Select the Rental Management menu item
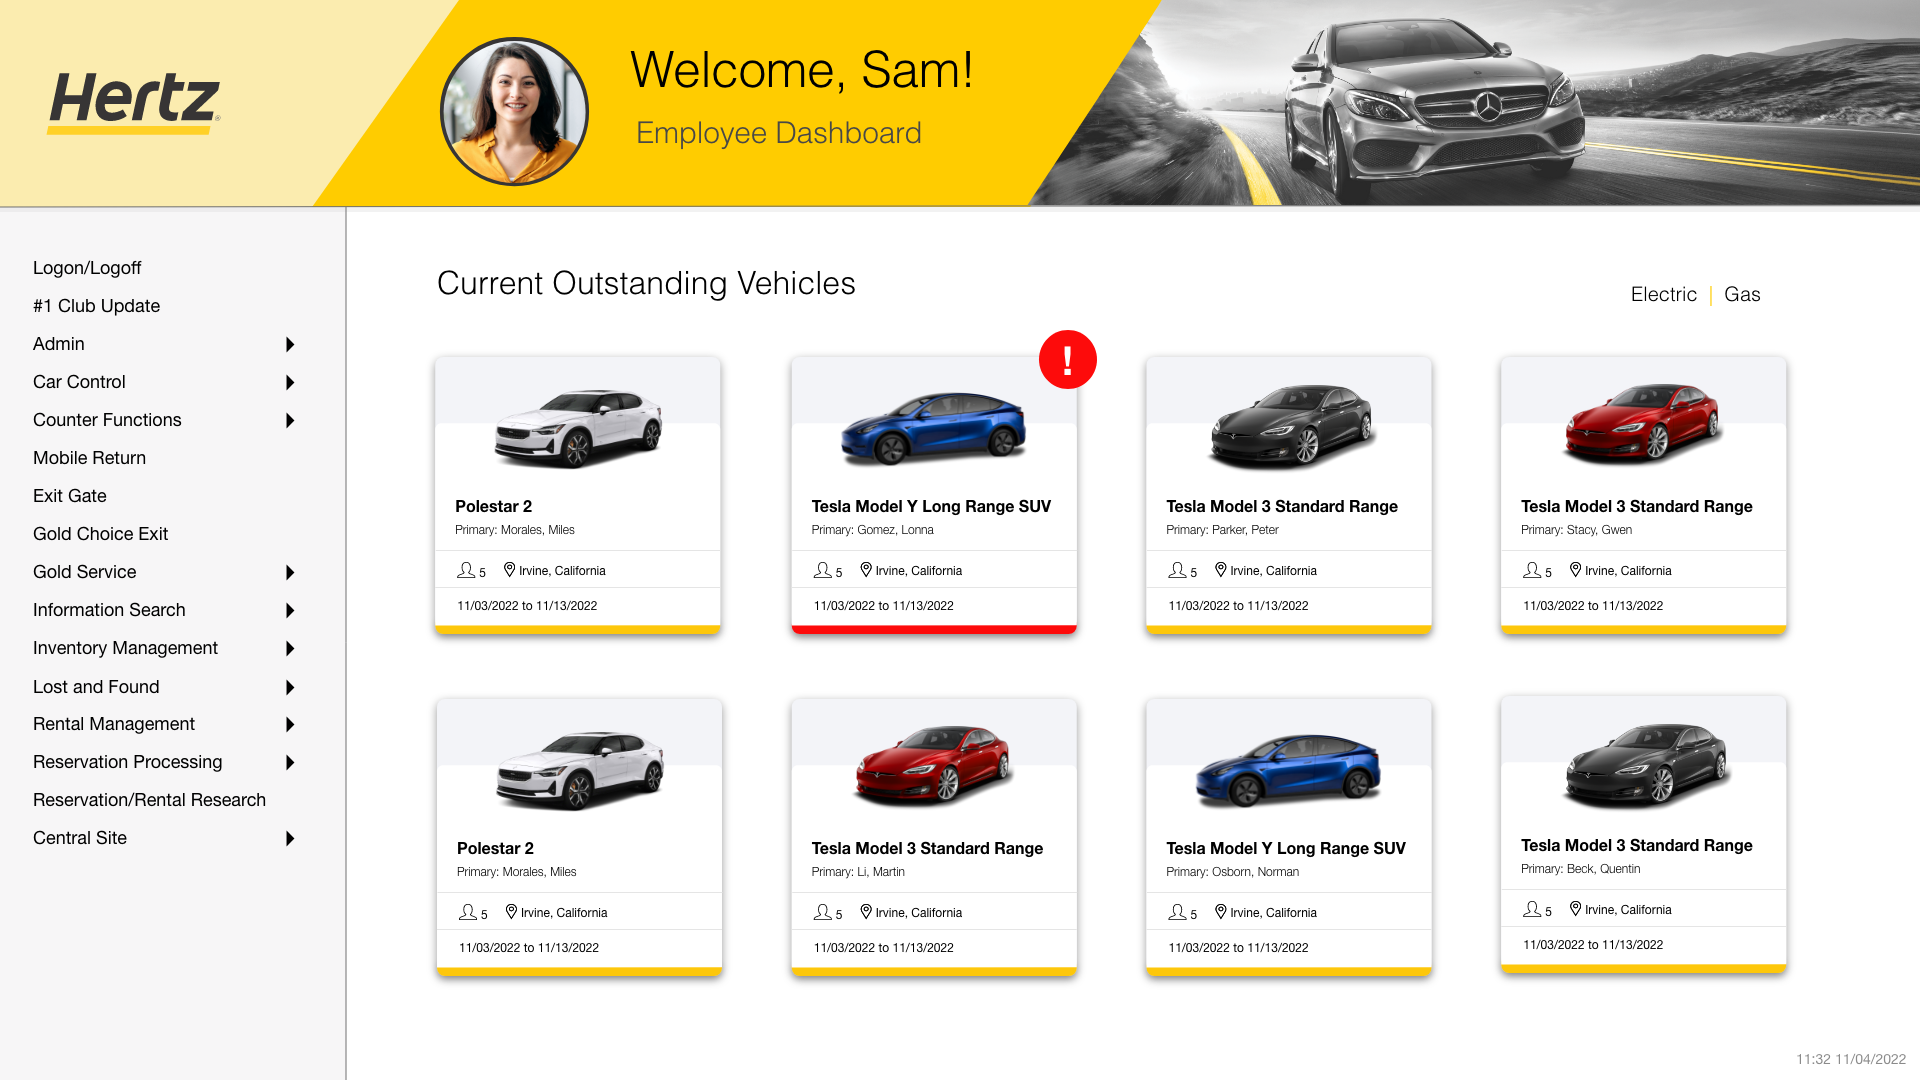Image resolution: width=1920 pixels, height=1080 pixels. 113,723
